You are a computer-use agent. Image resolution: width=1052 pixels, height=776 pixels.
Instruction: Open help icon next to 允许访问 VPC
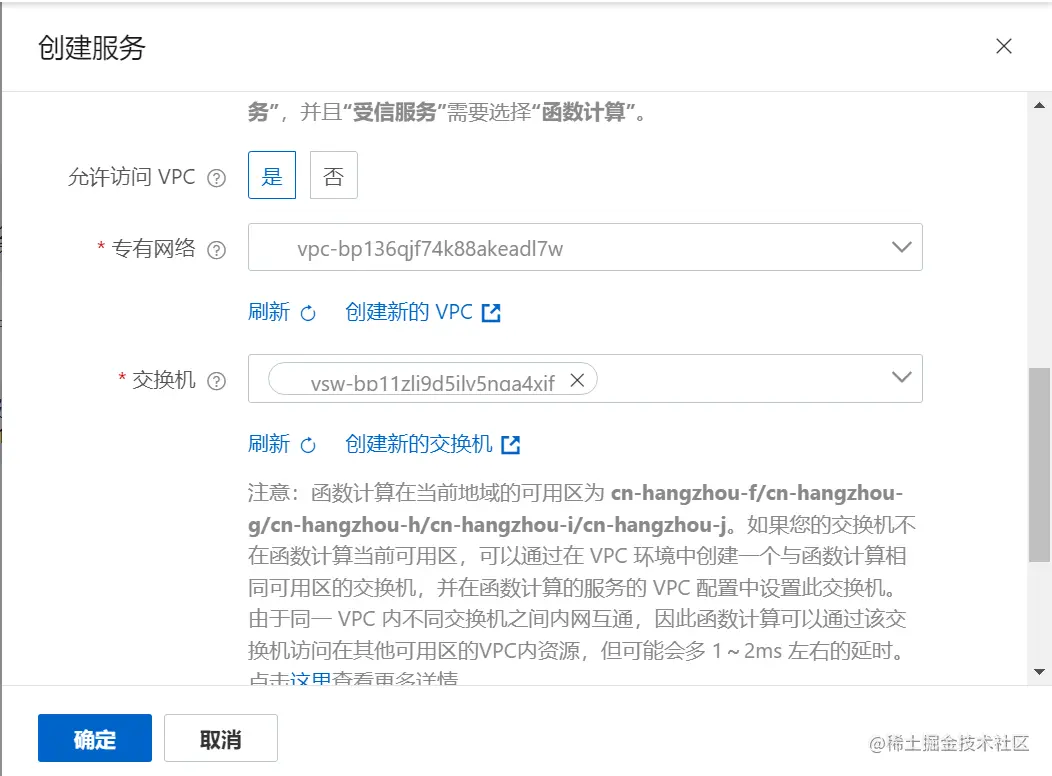[x=216, y=178]
